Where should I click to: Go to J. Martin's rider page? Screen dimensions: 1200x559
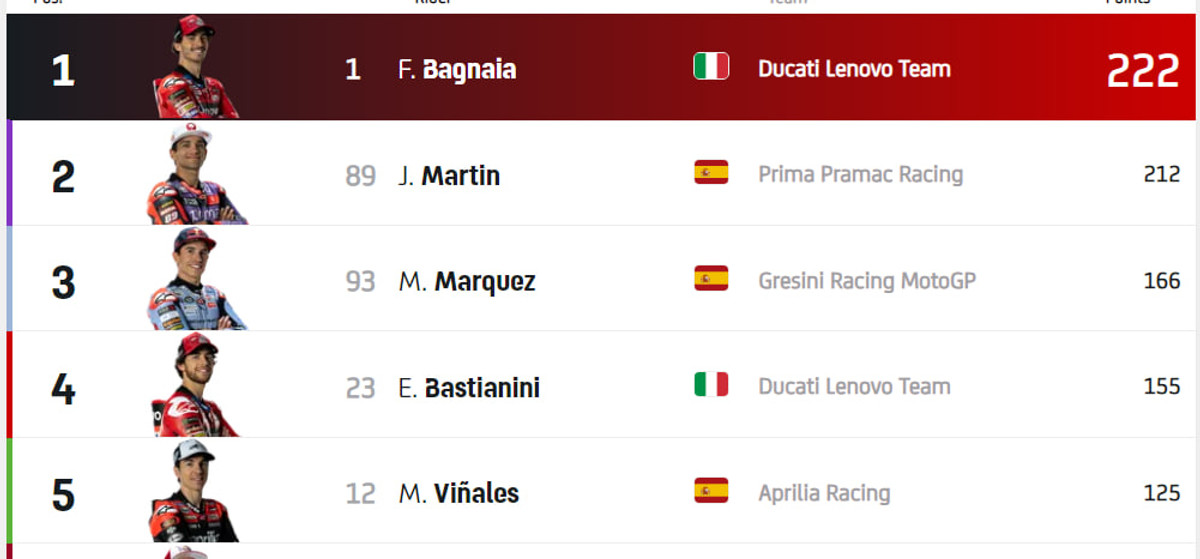(x=449, y=176)
